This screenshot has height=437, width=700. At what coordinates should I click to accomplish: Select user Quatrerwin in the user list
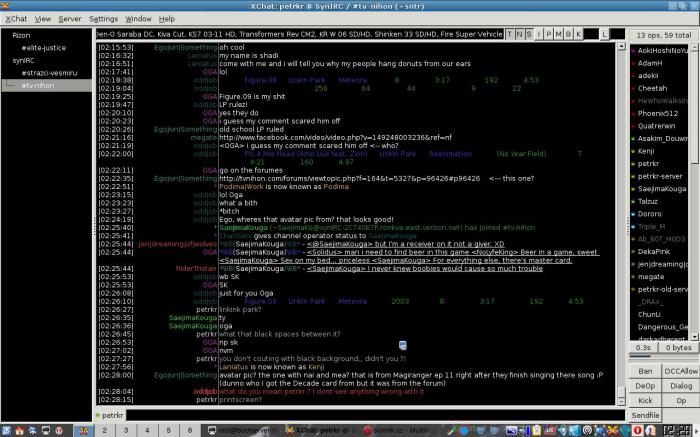tap(656, 126)
